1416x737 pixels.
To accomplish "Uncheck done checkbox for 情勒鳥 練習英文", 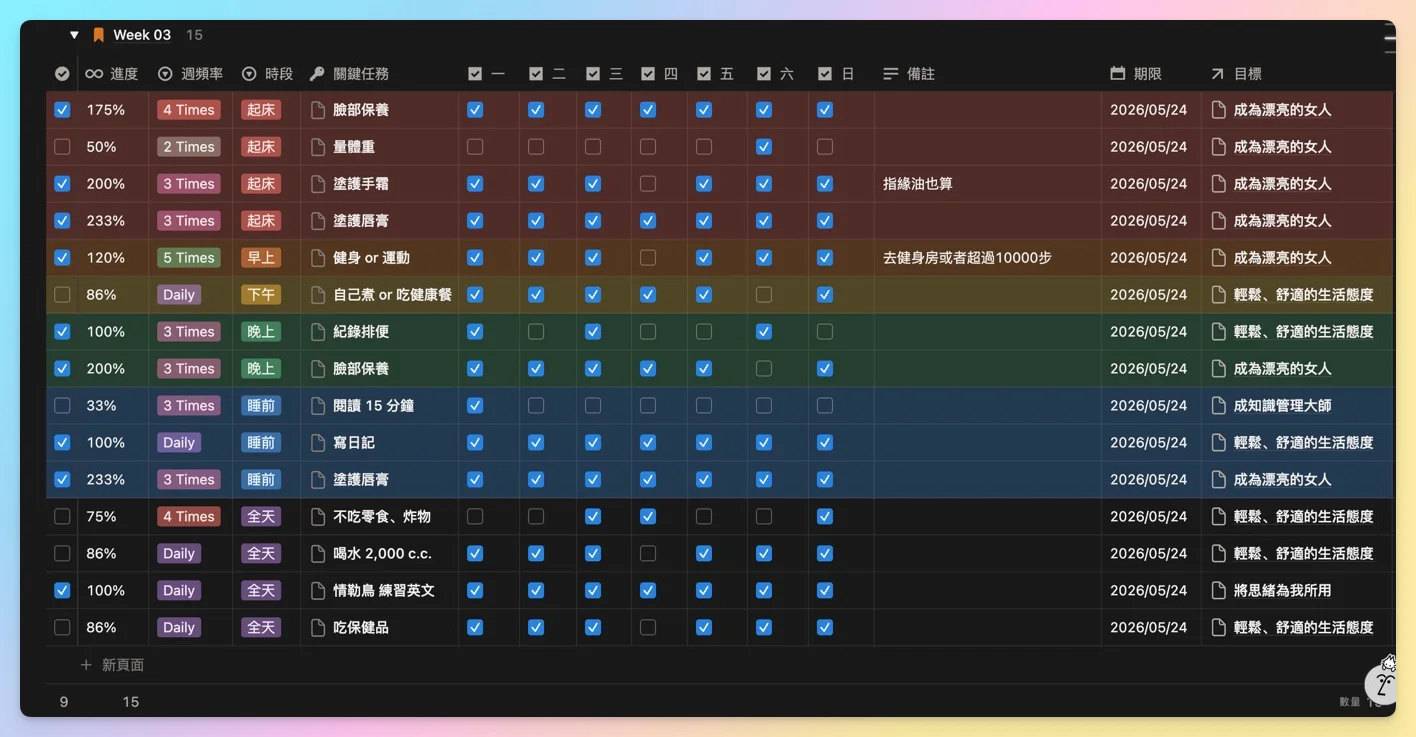I will coord(62,591).
